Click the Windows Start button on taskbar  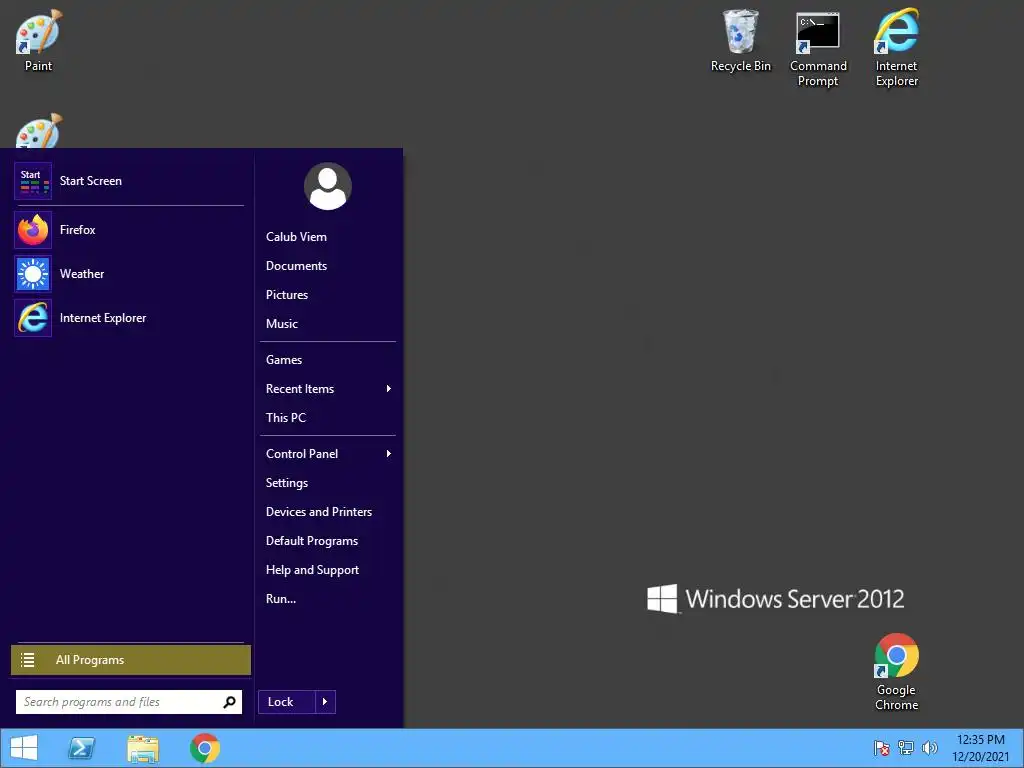[24, 748]
